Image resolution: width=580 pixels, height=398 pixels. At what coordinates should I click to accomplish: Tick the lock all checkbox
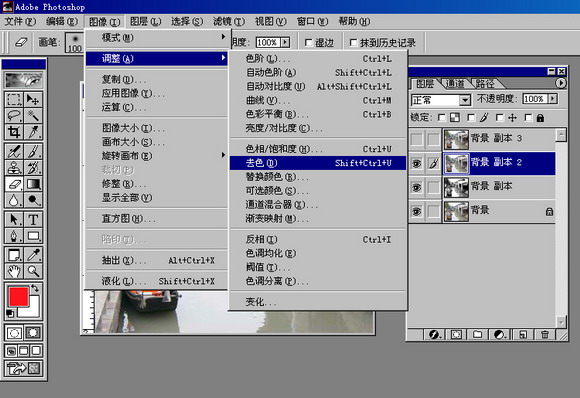528,118
